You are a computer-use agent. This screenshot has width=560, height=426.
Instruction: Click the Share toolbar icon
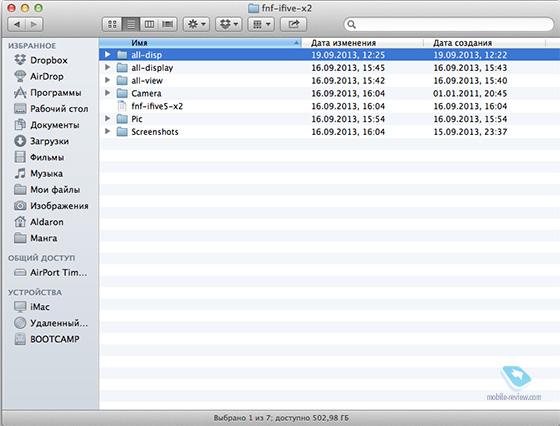(x=293, y=24)
